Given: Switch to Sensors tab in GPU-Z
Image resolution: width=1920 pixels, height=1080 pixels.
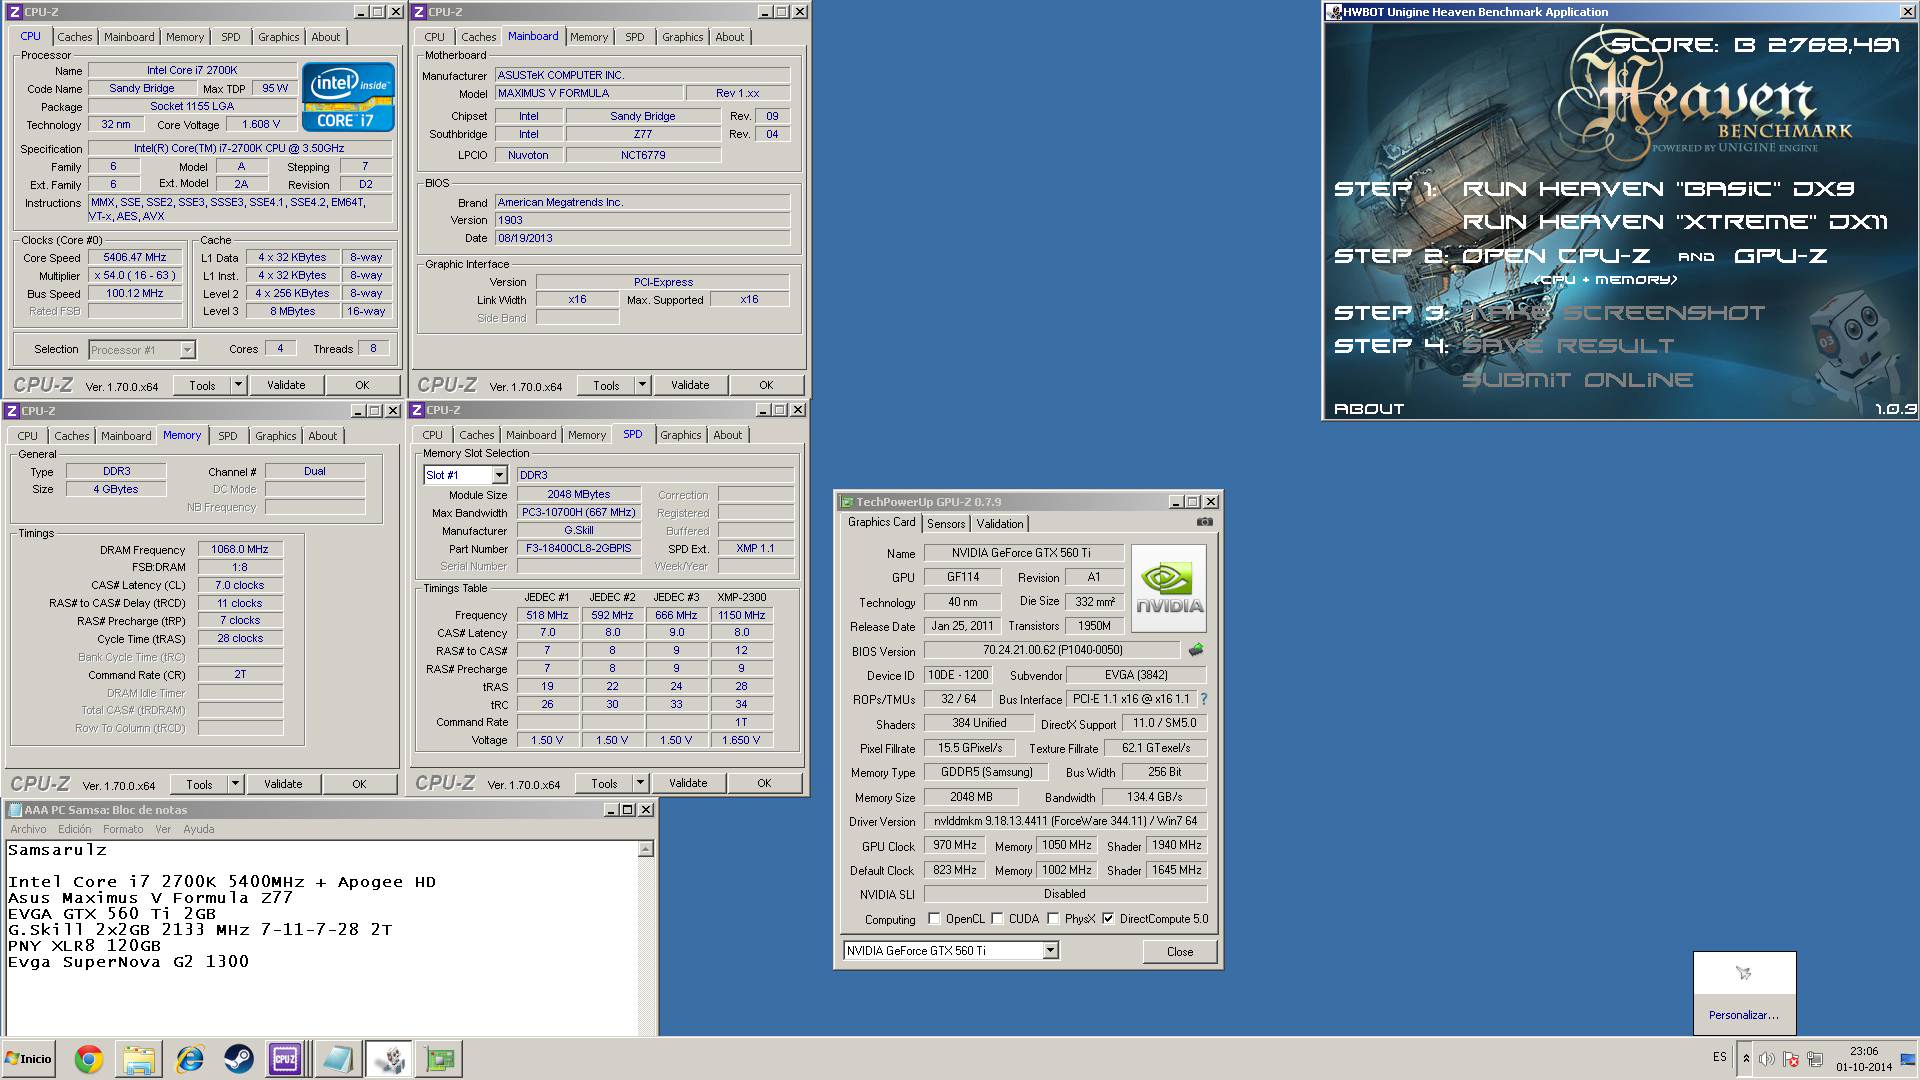Looking at the screenshot, I should point(946,523).
